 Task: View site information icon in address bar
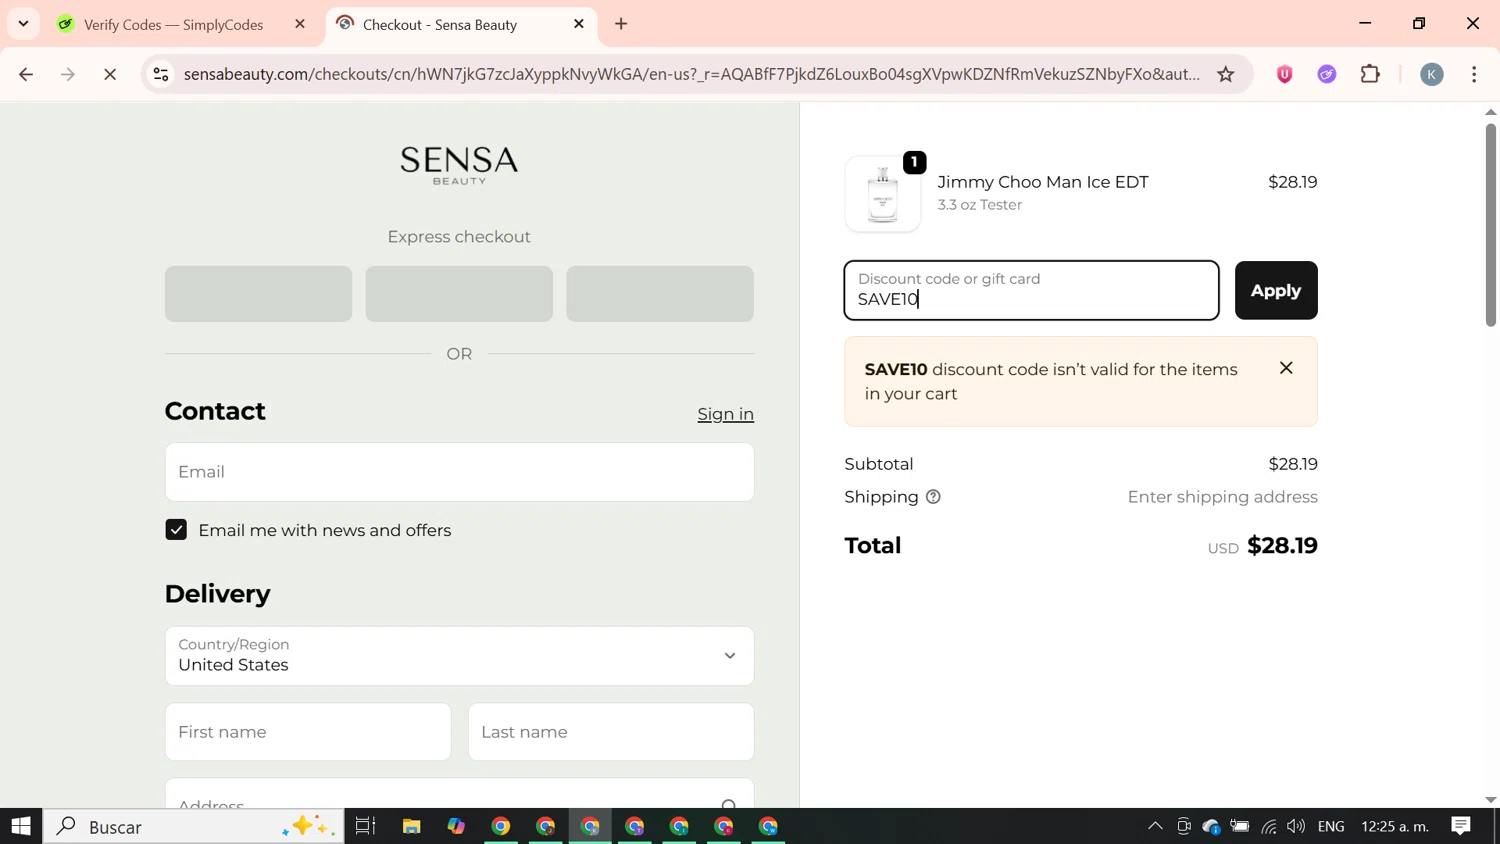(161, 74)
